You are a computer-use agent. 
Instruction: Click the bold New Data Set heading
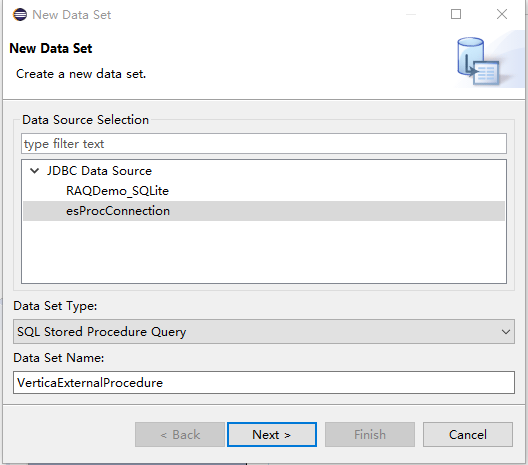click(51, 48)
